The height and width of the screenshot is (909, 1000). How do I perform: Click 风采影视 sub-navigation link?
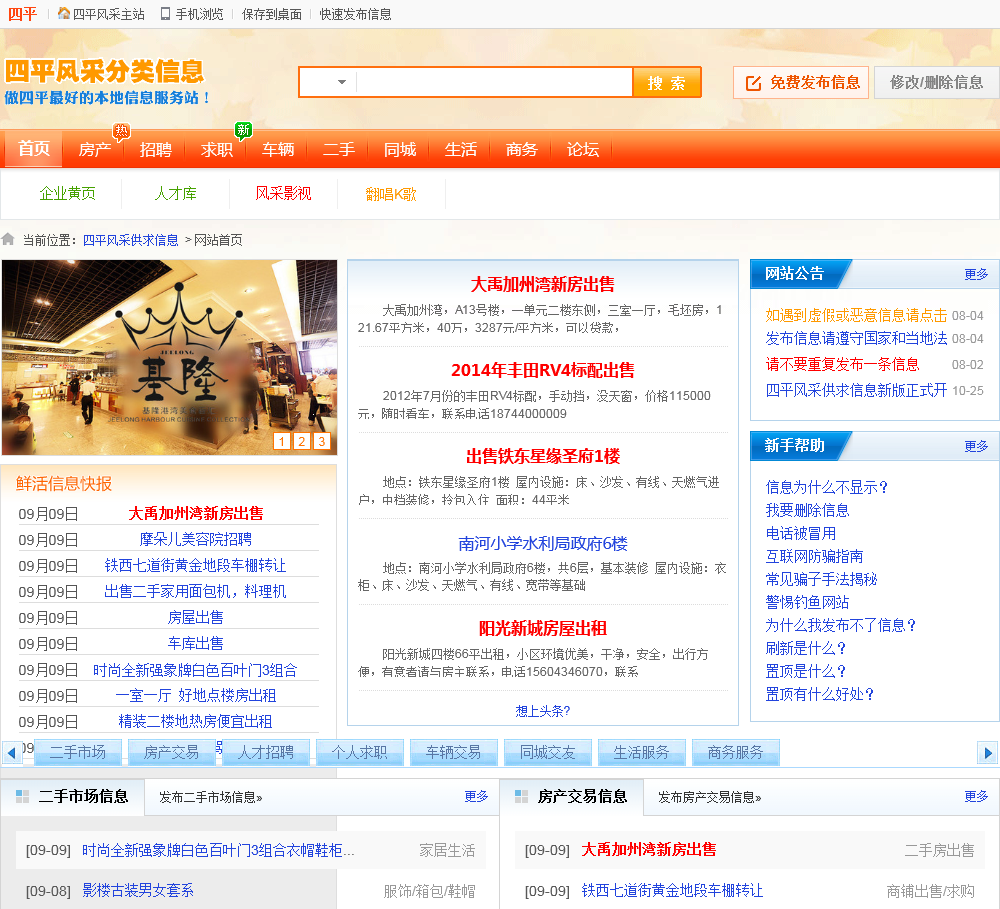tap(283, 193)
